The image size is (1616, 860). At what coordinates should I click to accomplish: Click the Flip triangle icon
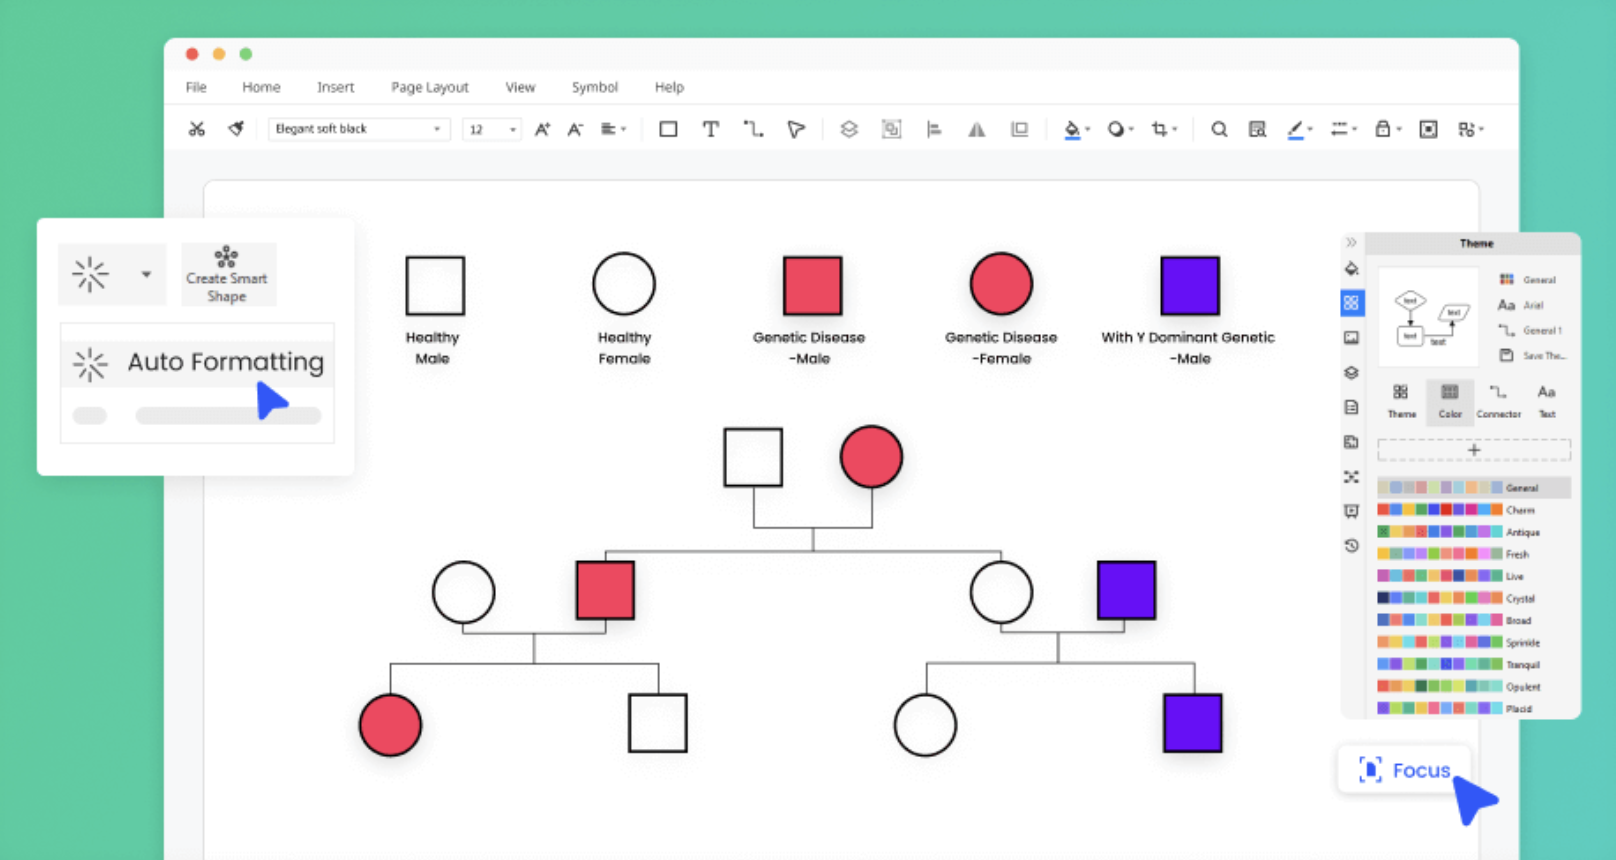click(x=977, y=129)
